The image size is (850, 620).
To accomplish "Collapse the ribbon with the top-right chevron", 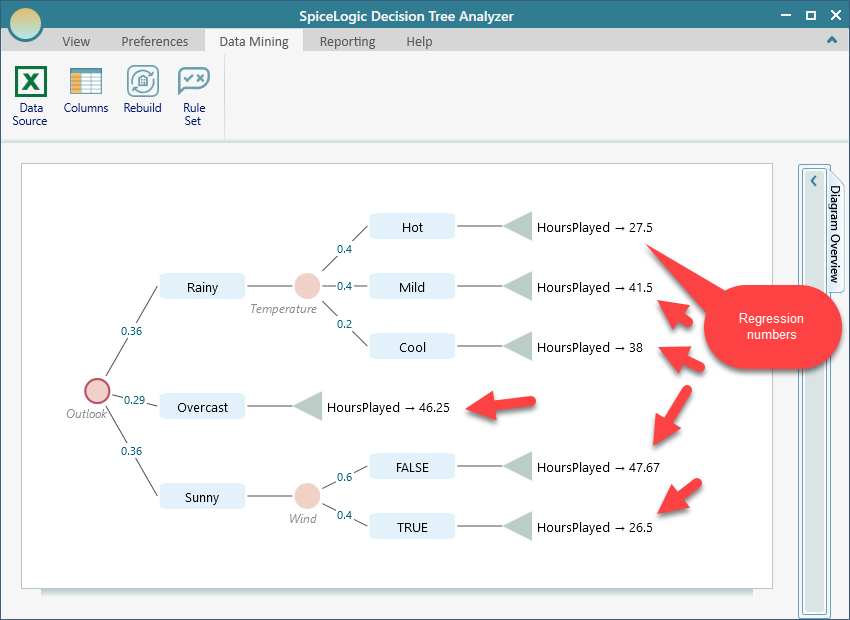I will 831,41.
